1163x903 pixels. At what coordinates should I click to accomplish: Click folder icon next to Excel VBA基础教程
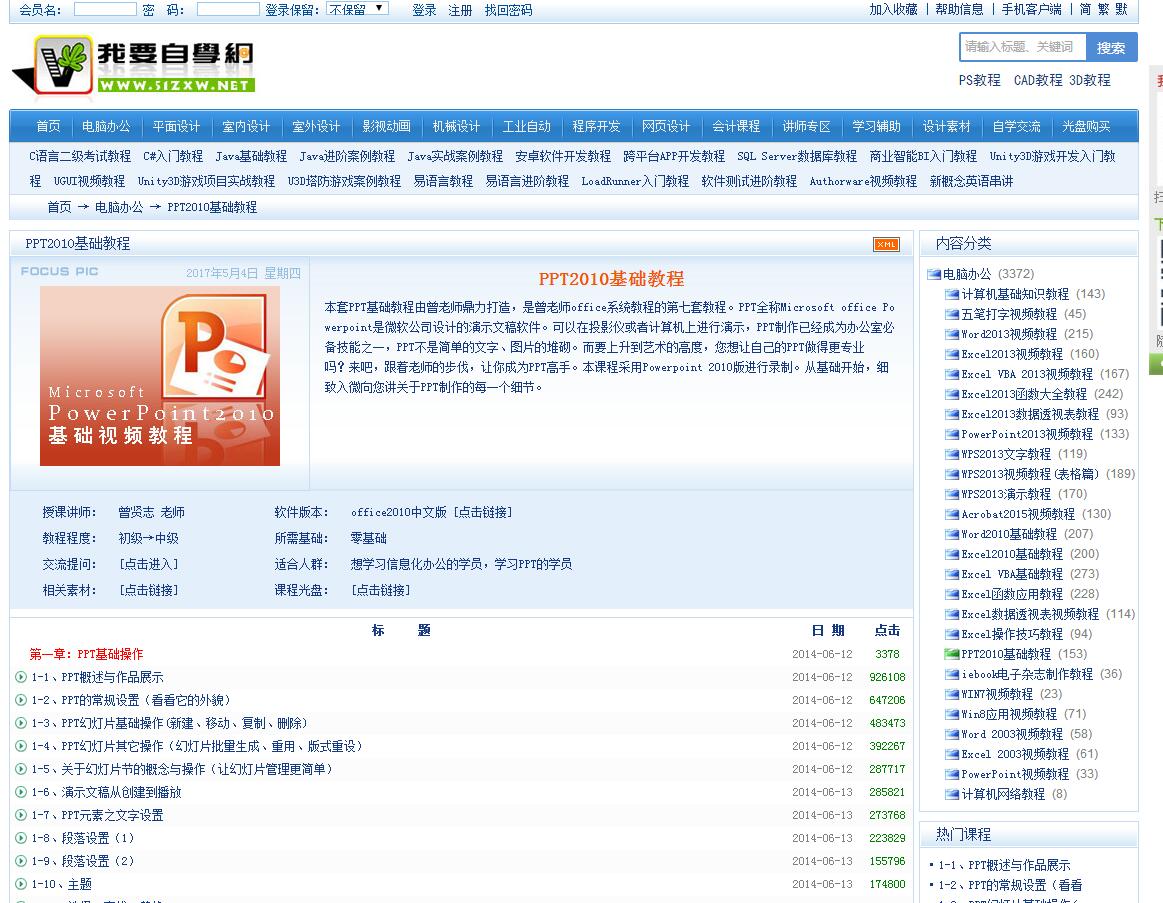coord(952,574)
